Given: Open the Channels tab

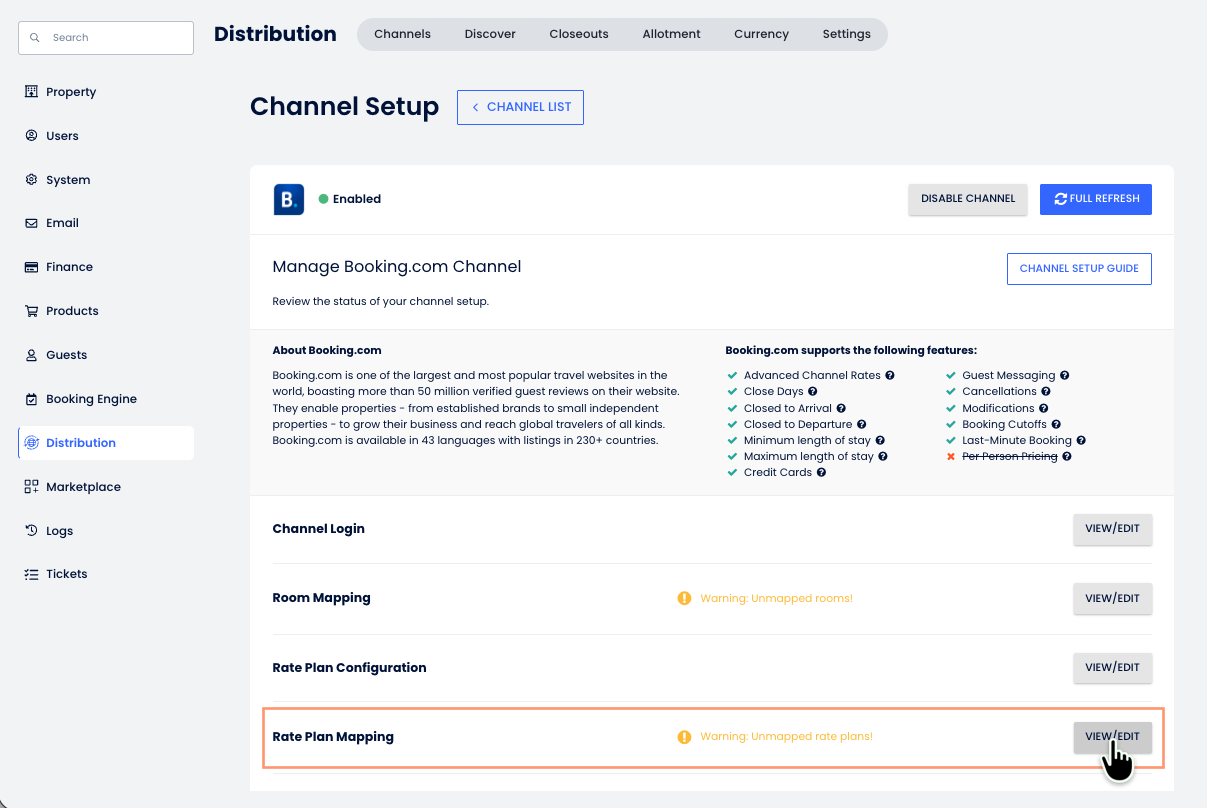Looking at the screenshot, I should tap(402, 34).
